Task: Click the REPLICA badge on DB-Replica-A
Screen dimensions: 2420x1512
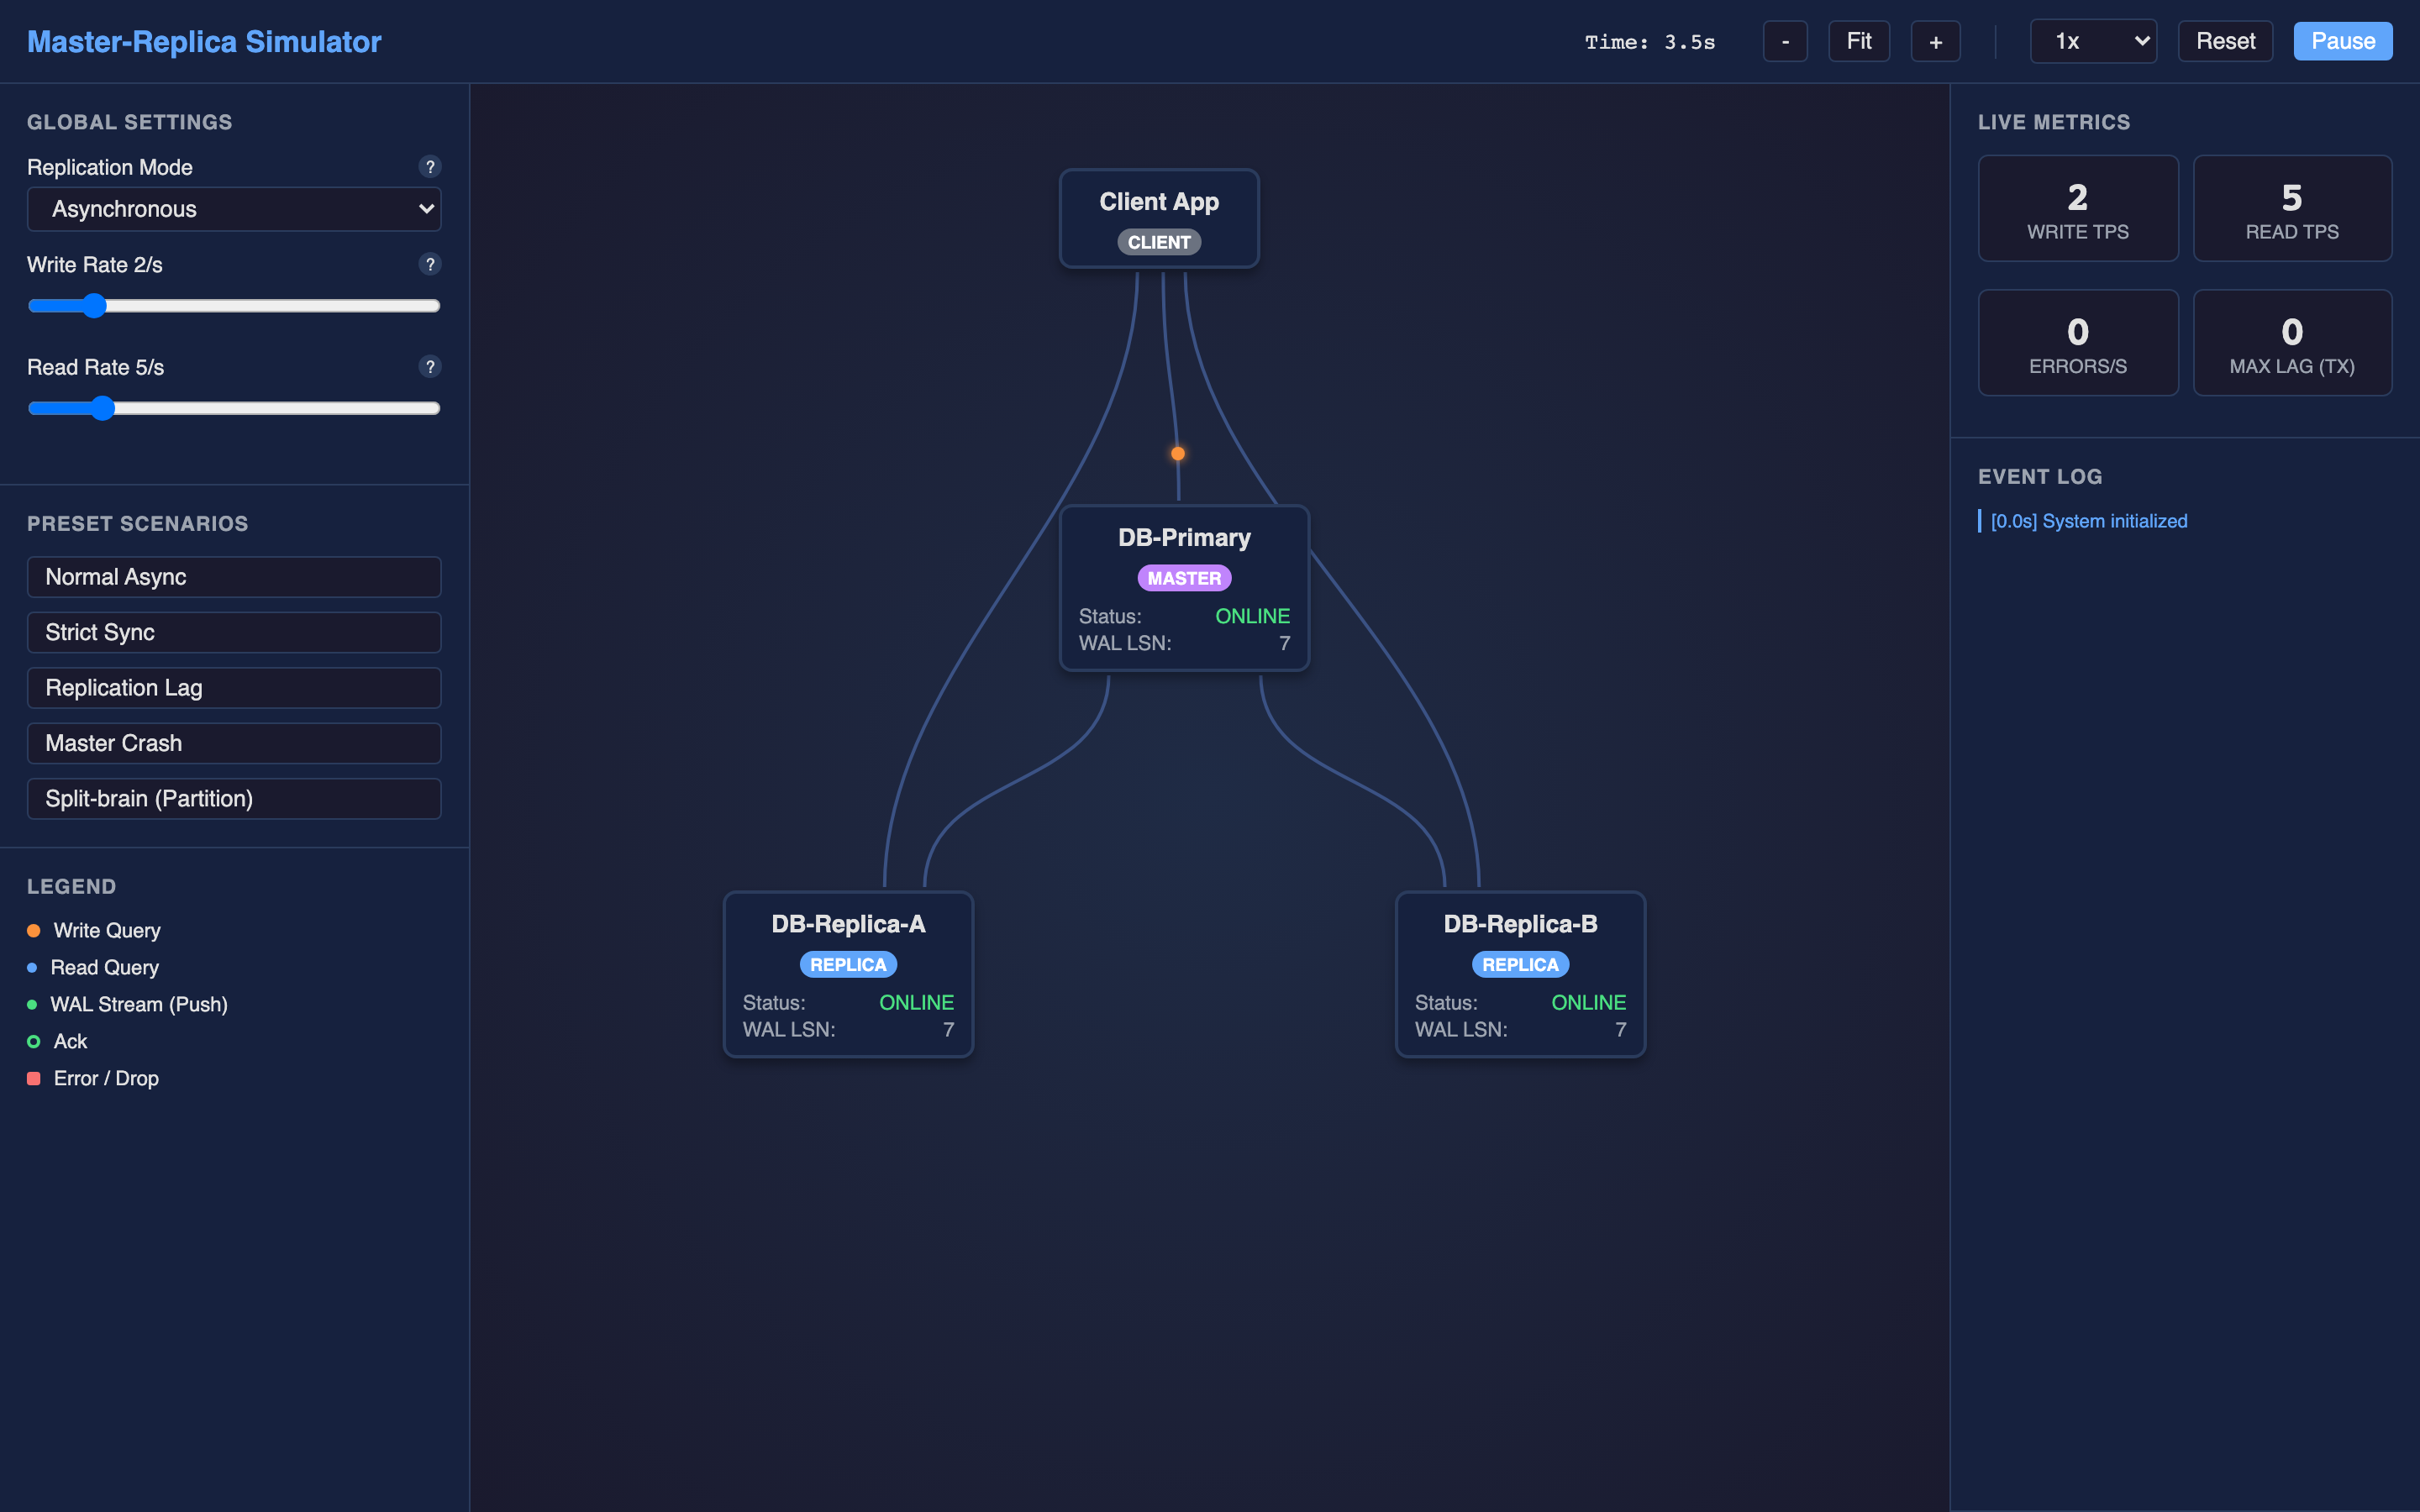Action: [848, 965]
